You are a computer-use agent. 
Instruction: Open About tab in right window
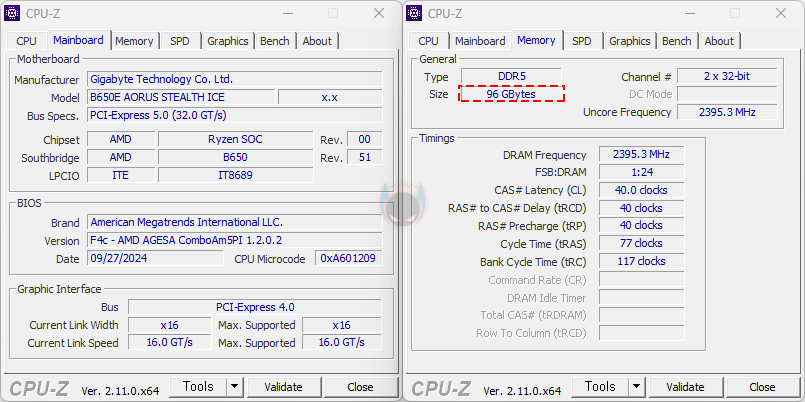[x=719, y=41]
